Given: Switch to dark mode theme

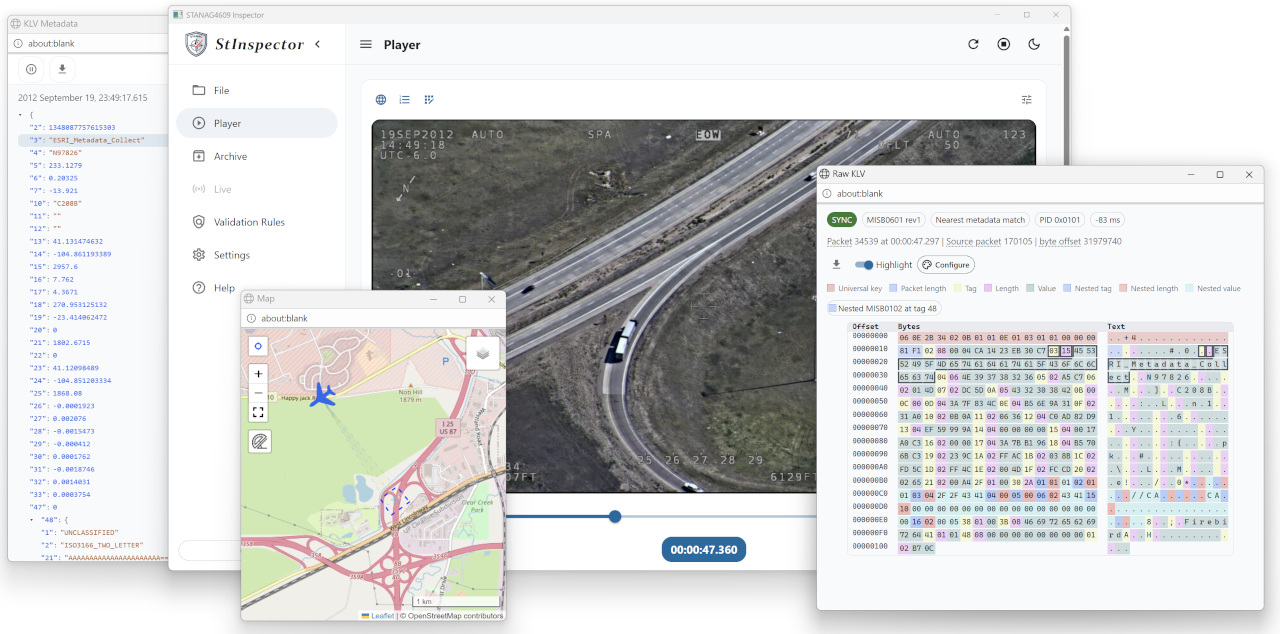Looking at the screenshot, I should click(1034, 44).
